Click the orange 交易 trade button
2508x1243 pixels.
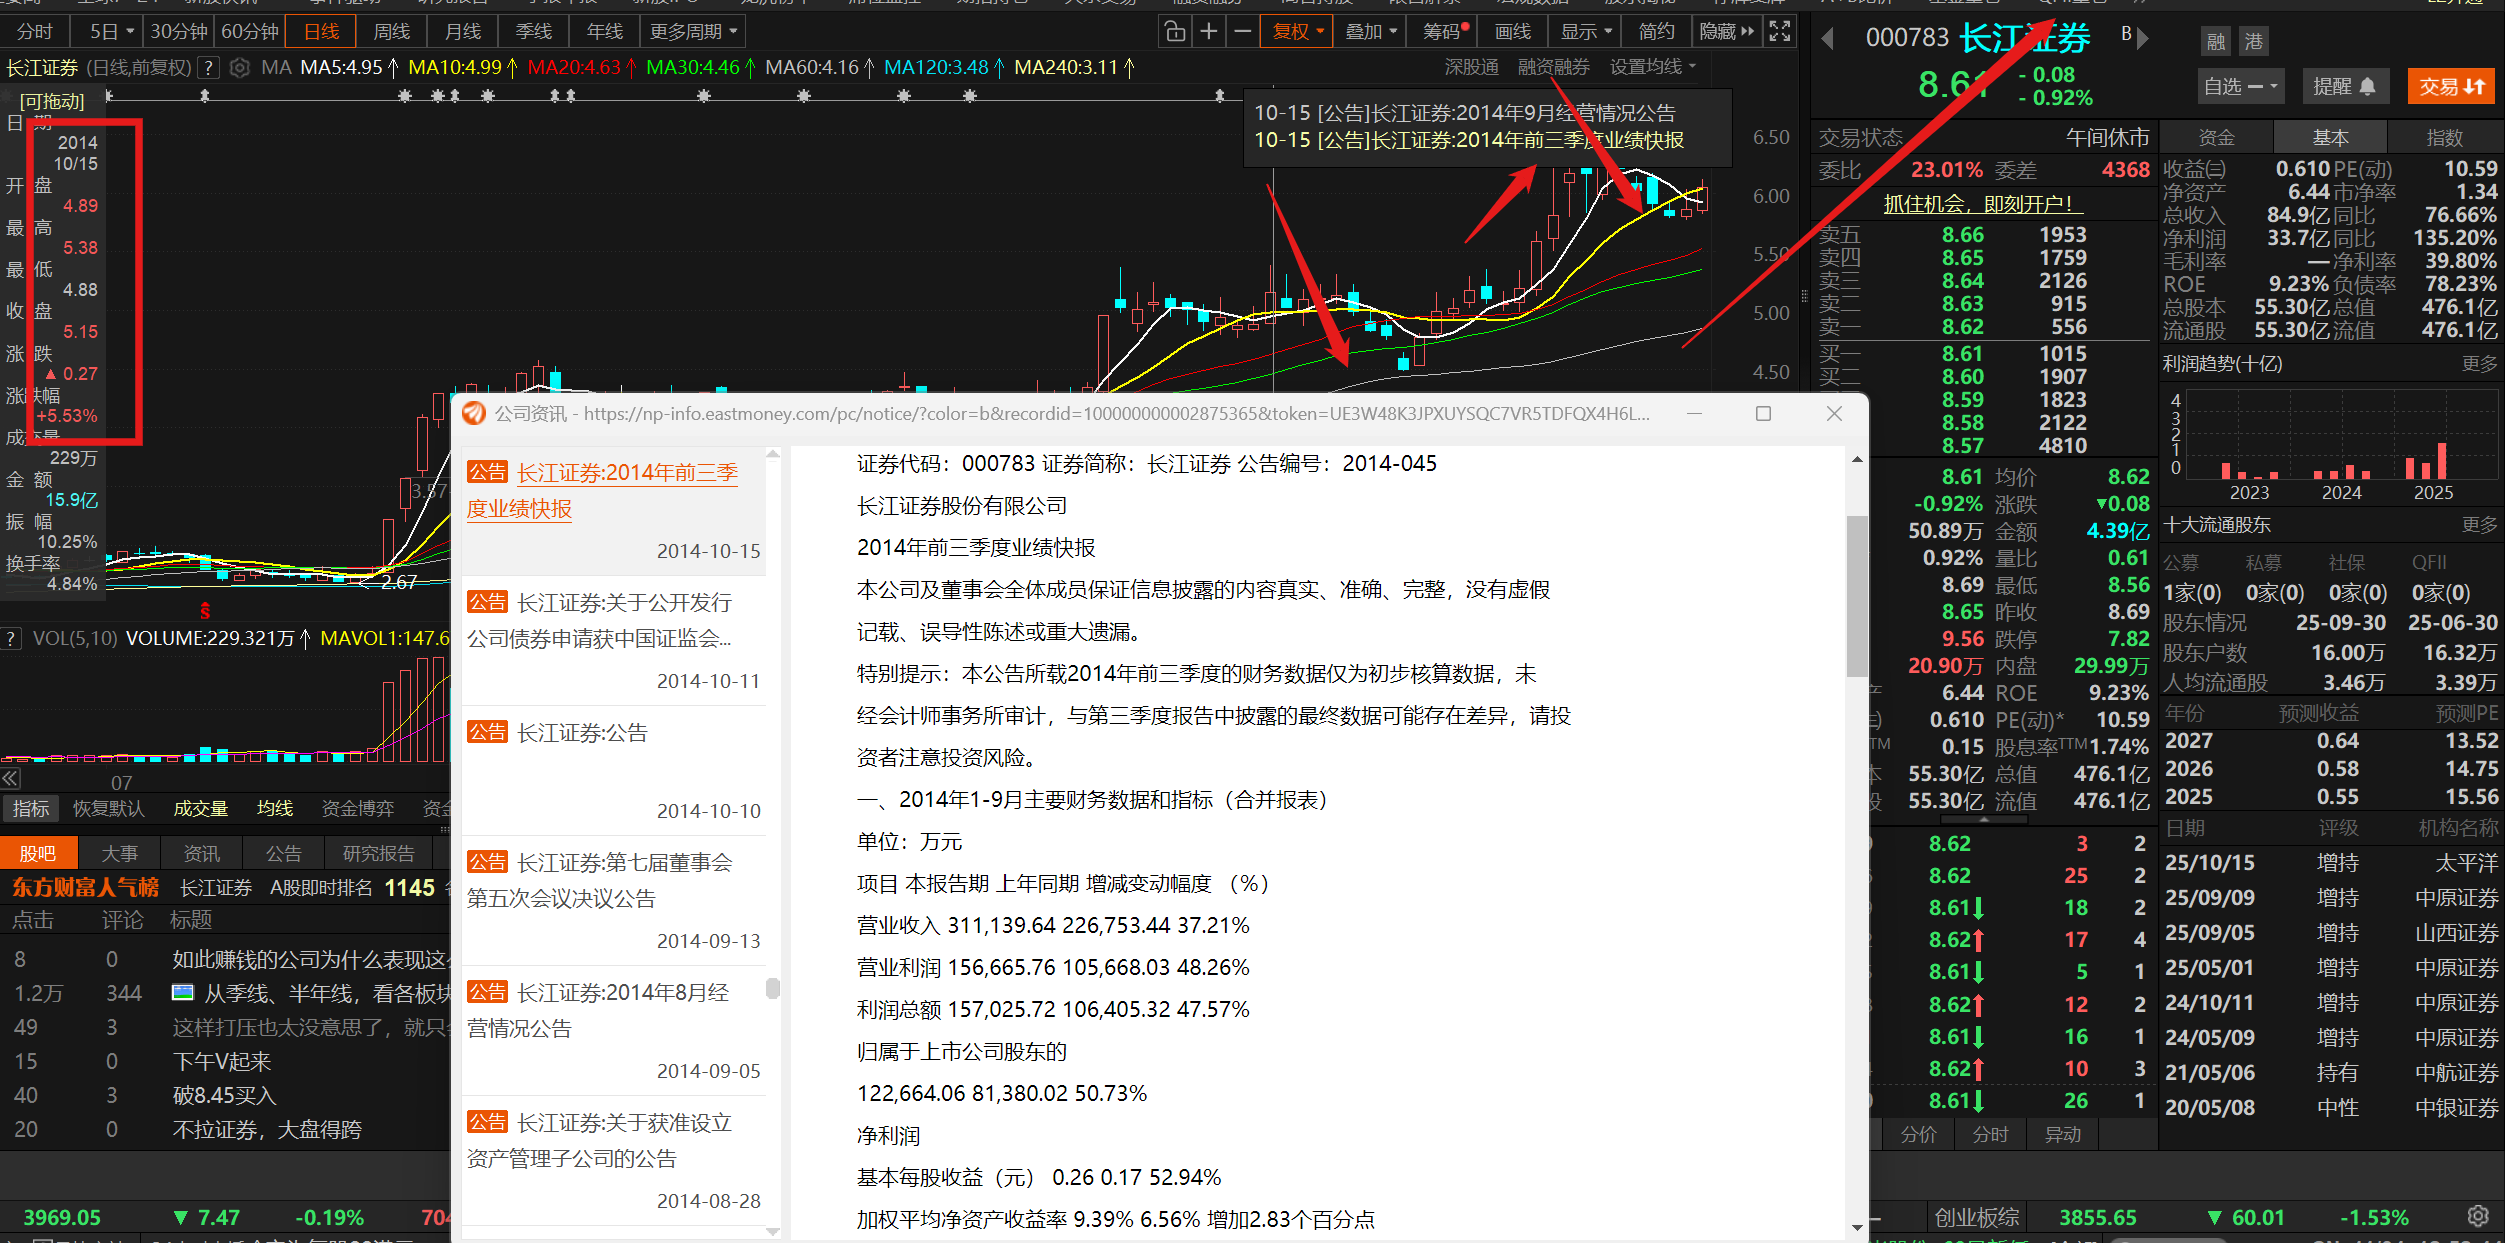tap(2451, 87)
